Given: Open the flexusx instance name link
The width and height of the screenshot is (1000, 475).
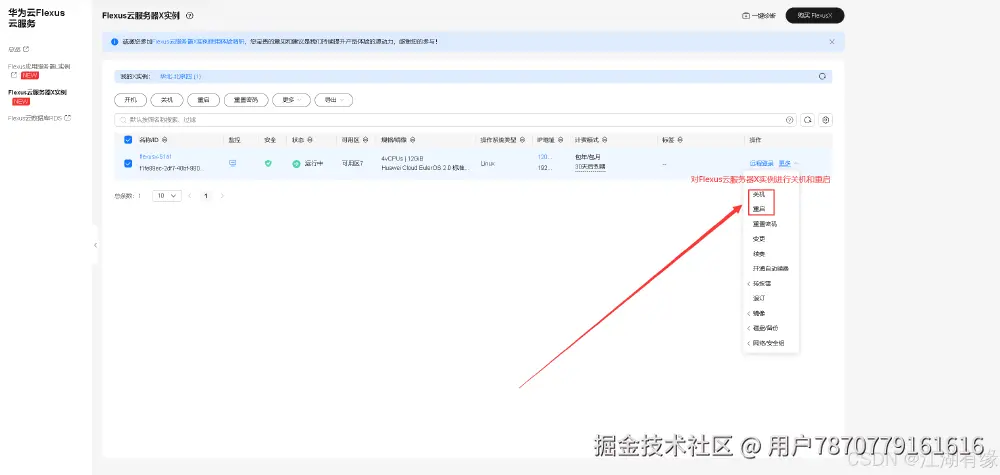Looking at the screenshot, I should click(156, 157).
